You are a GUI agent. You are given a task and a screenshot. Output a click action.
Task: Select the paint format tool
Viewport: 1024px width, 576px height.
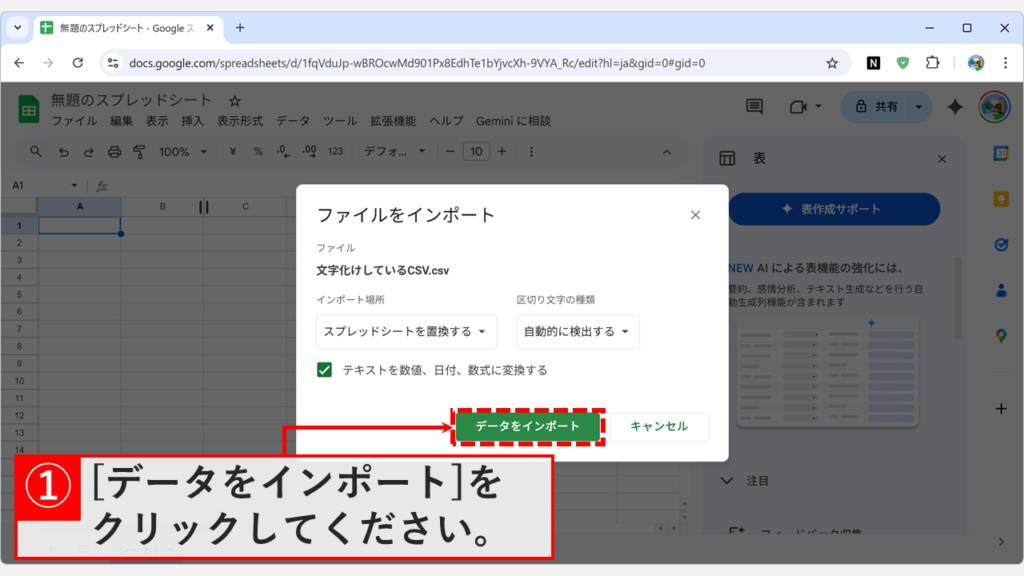coord(139,153)
